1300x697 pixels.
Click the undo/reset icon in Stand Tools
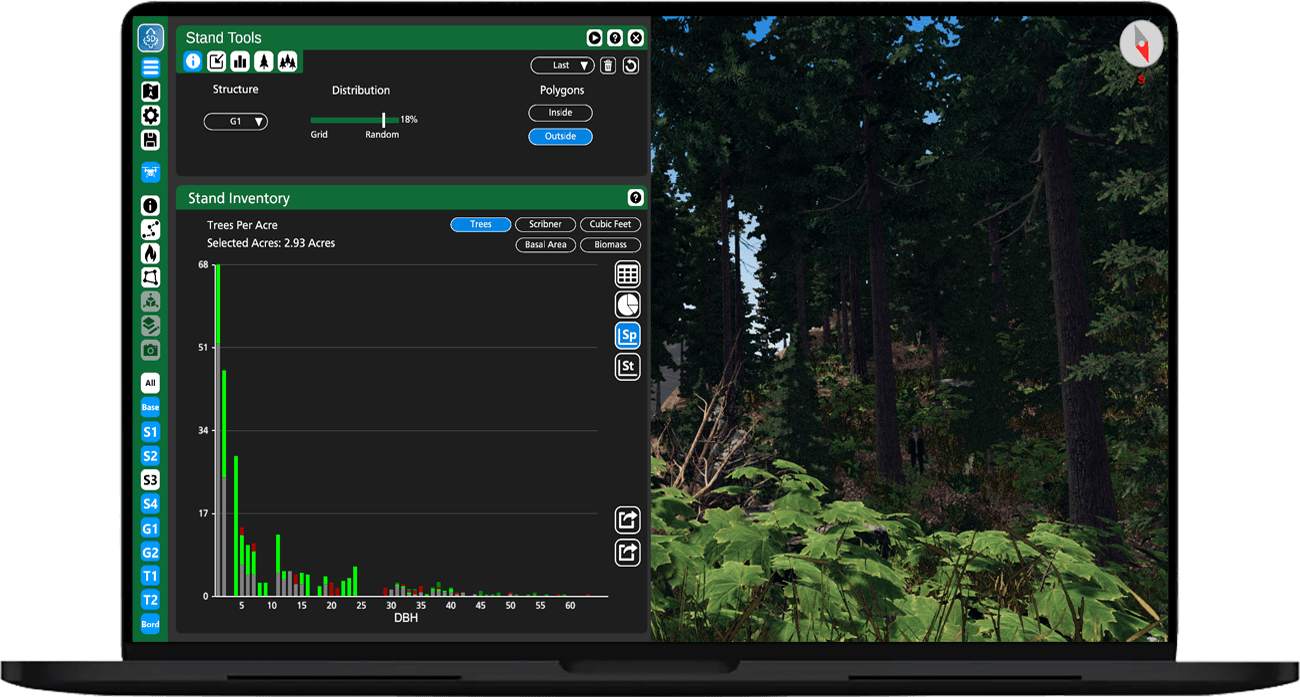(x=633, y=65)
